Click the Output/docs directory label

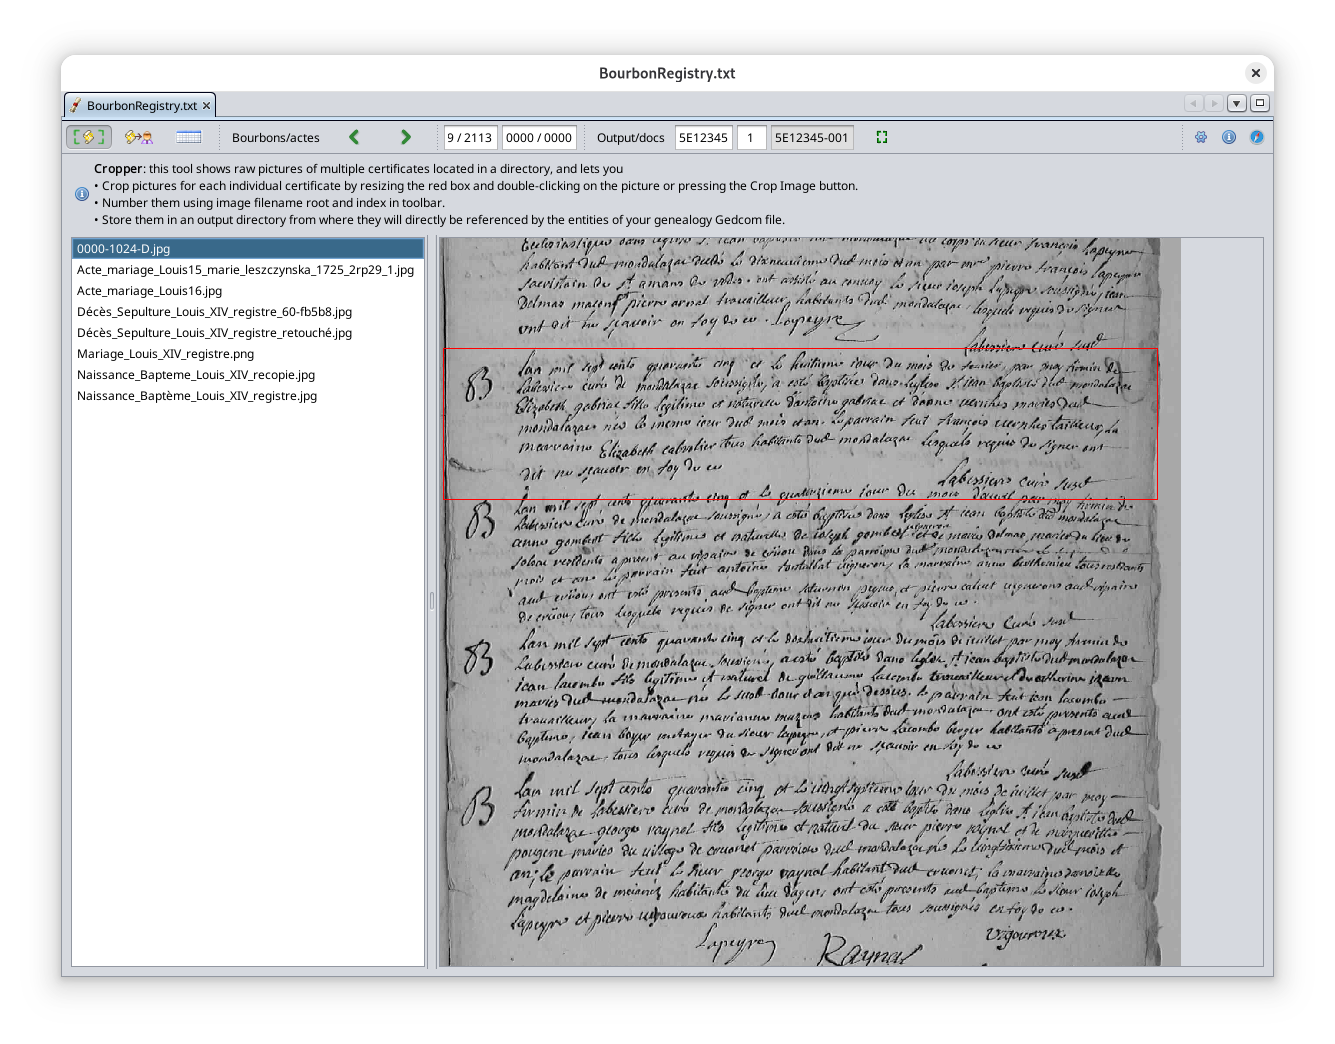click(x=631, y=138)
